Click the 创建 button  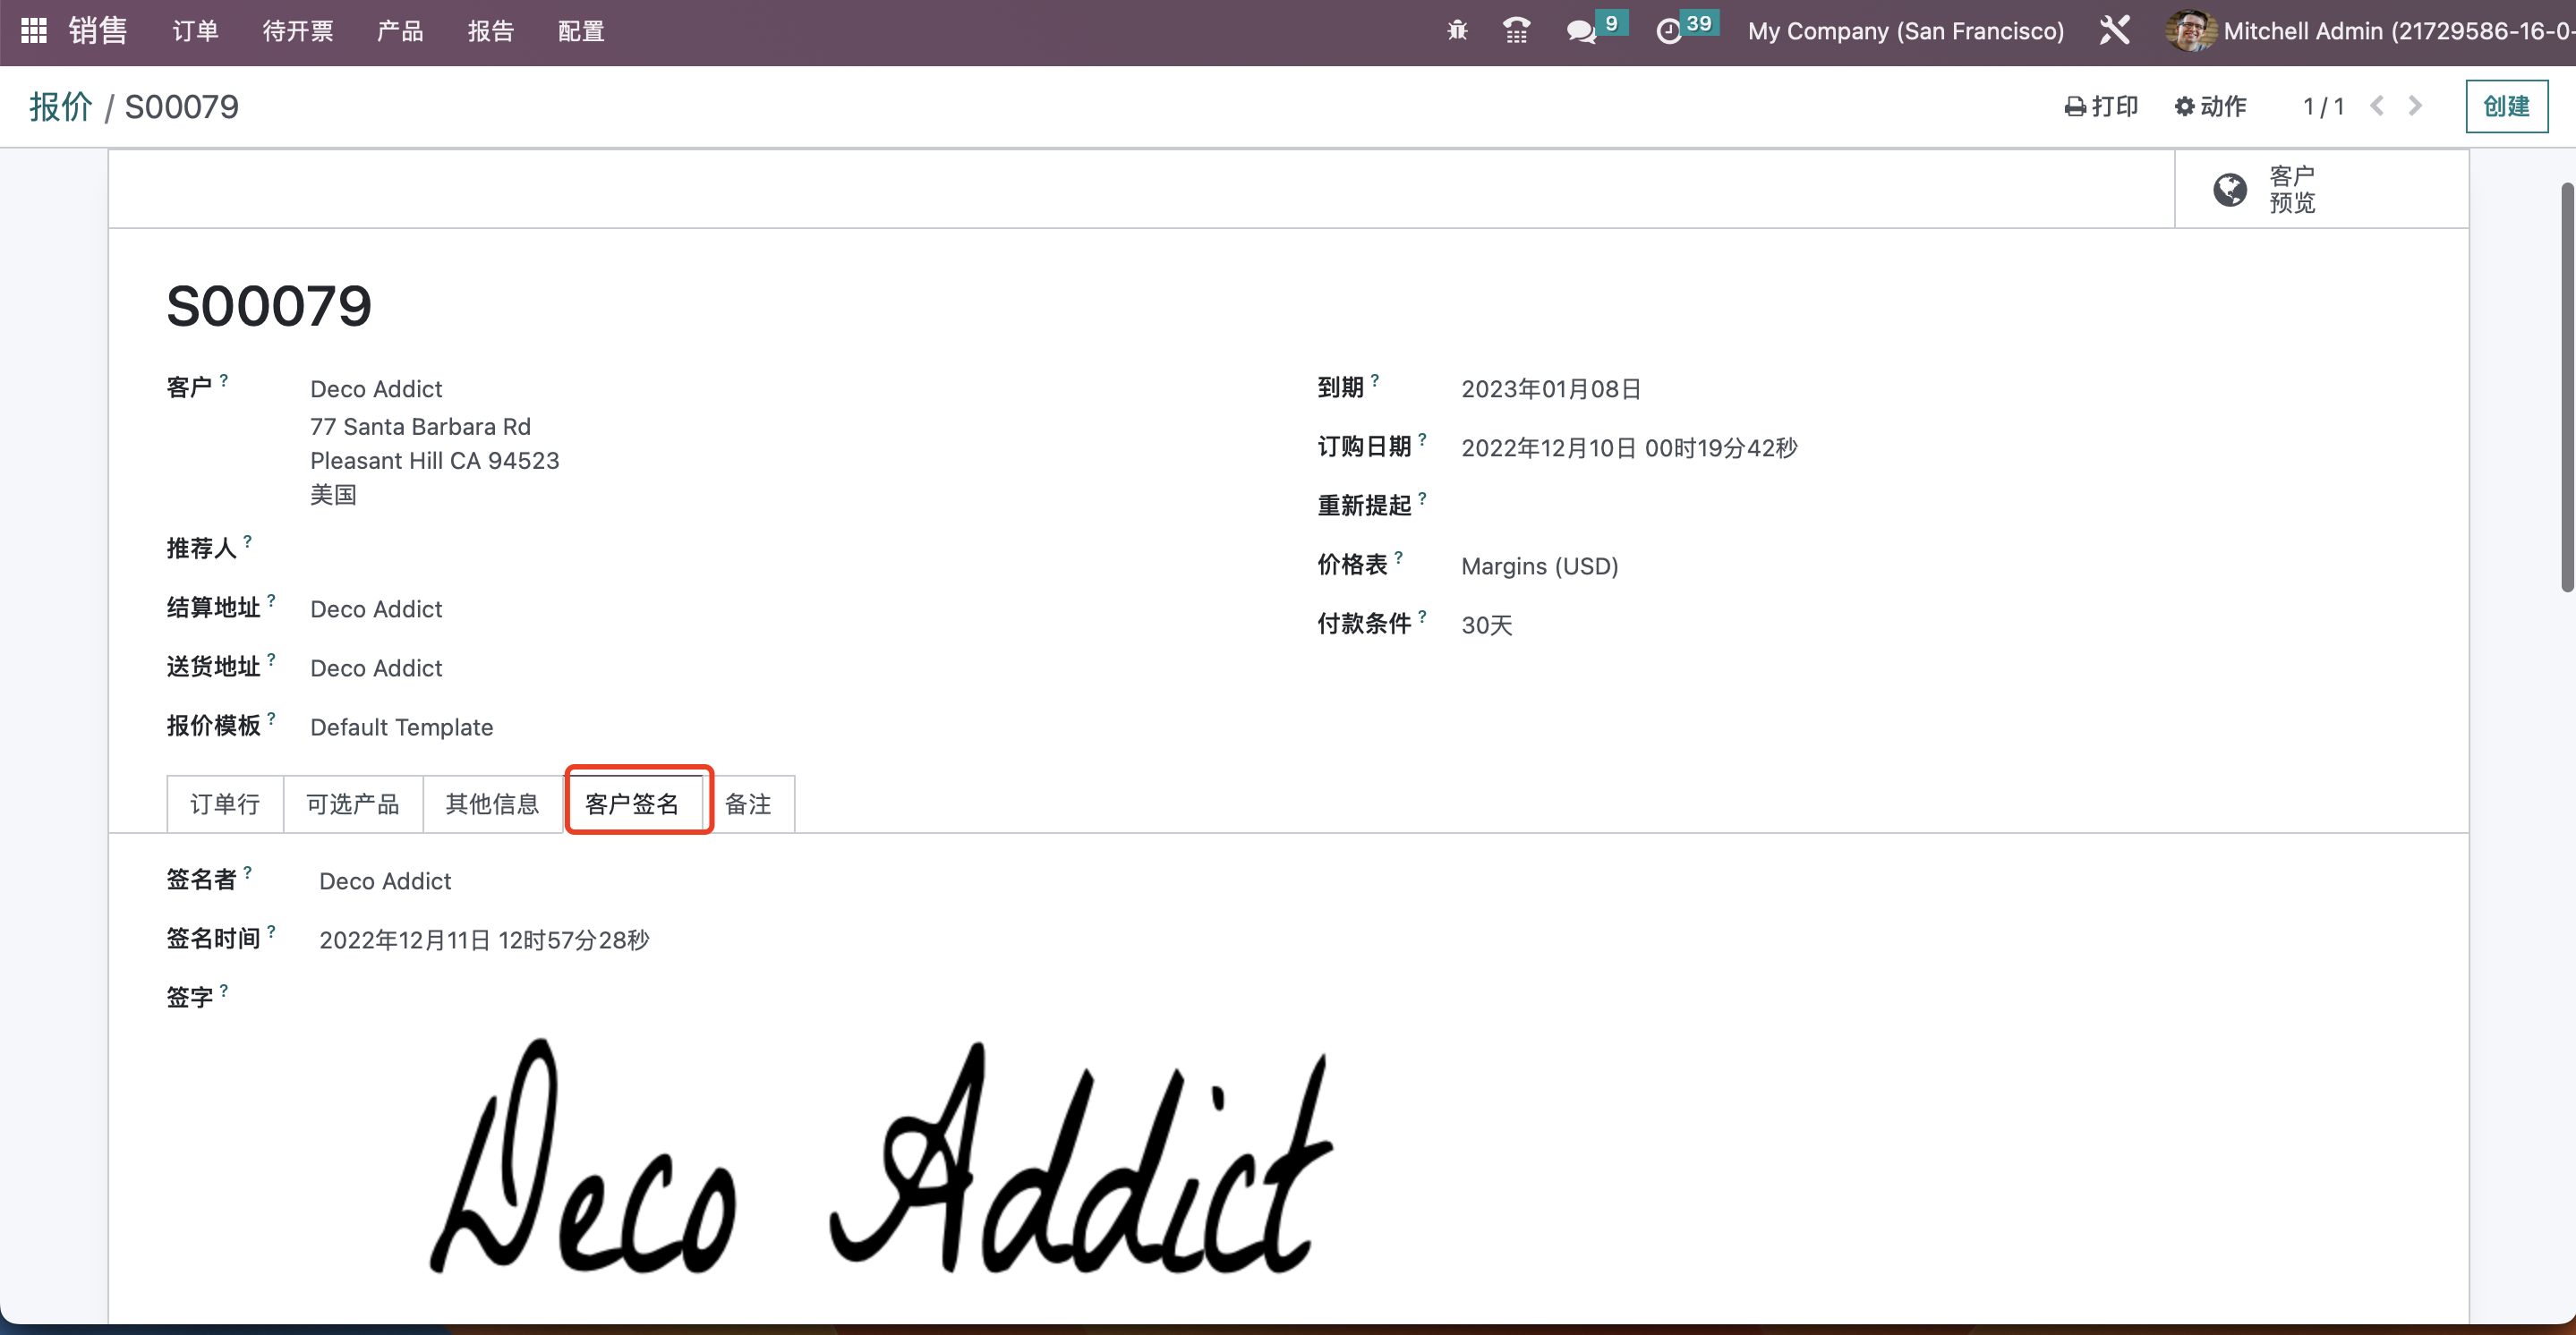pos(2506,106)
